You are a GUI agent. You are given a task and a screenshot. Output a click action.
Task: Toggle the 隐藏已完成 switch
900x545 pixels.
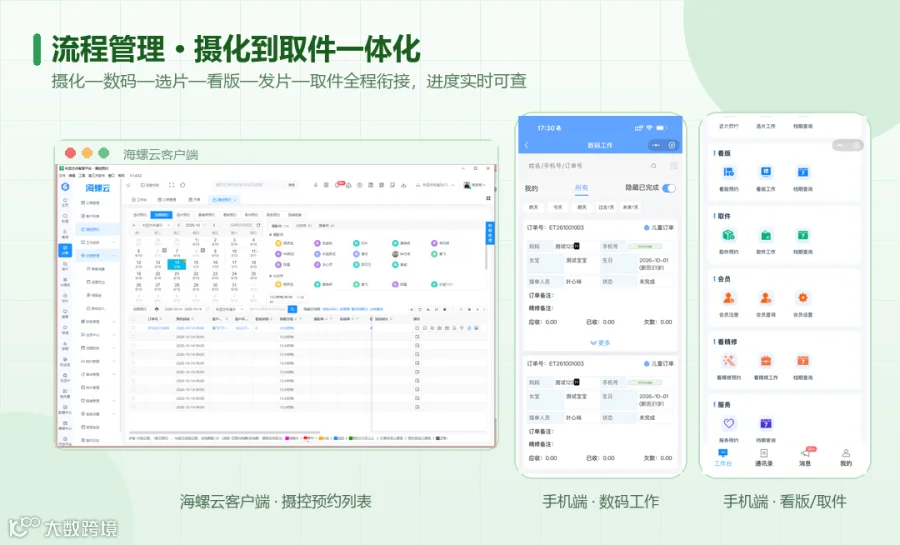click(x=669, y=188)
